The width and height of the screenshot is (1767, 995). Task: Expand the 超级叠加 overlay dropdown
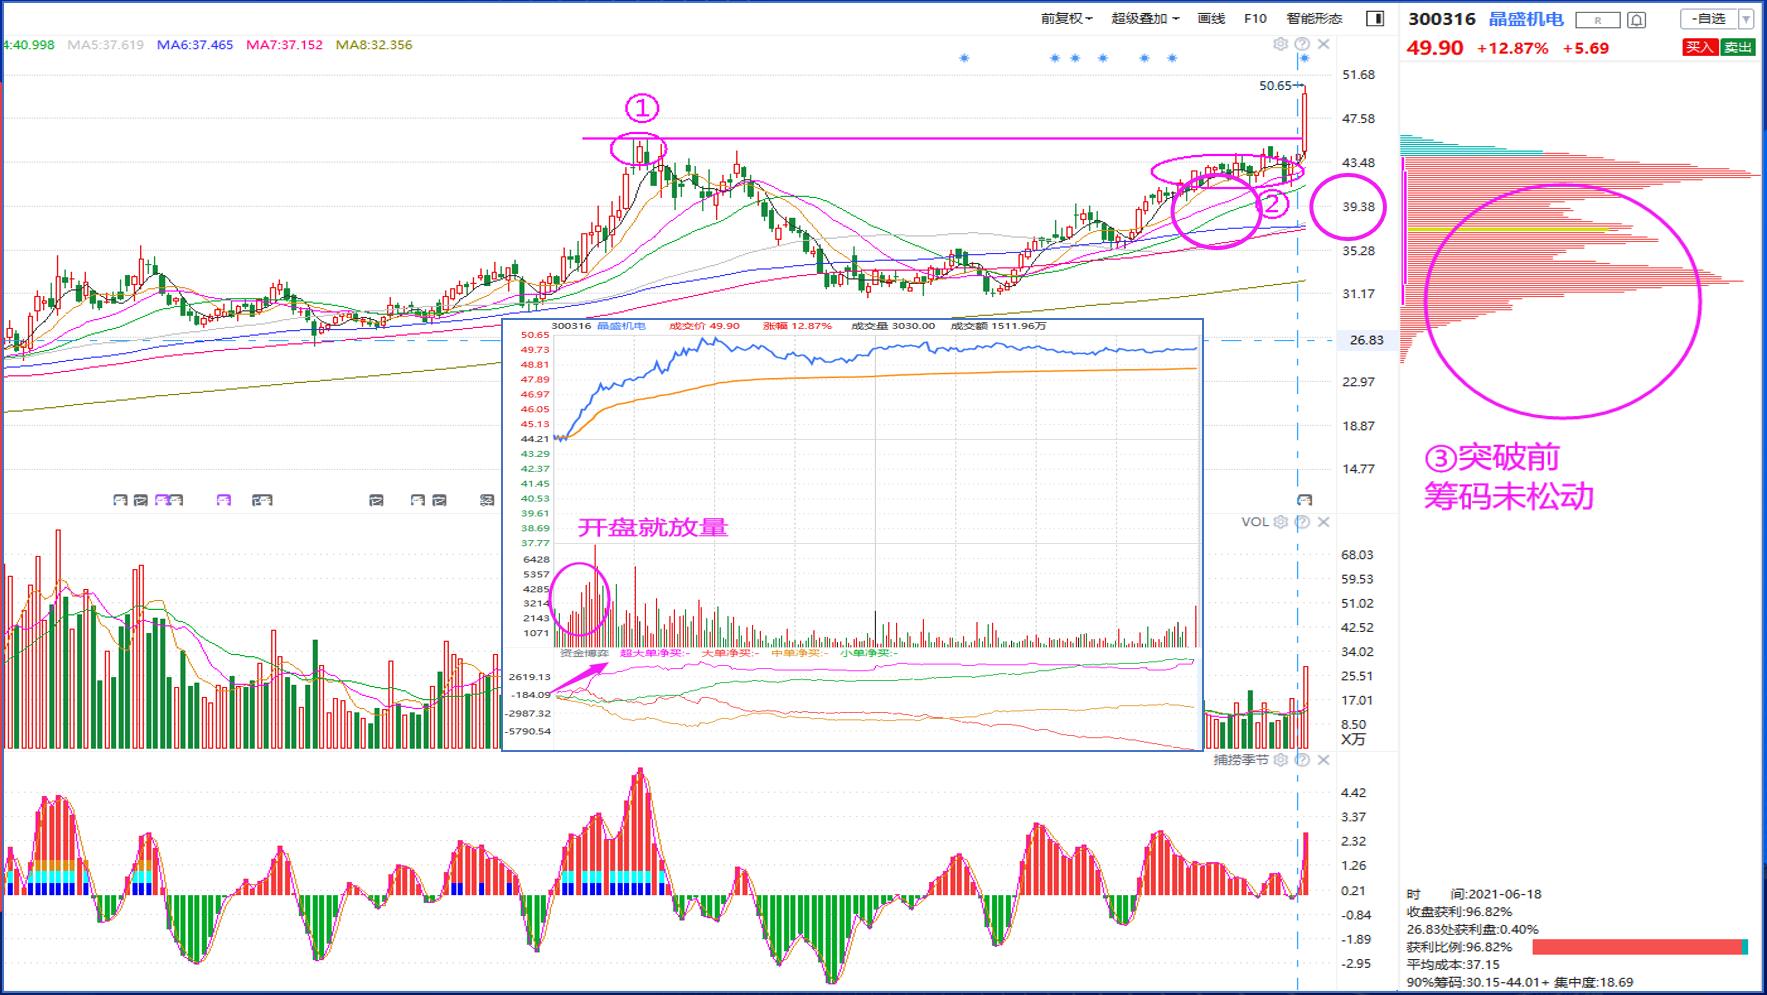point(1145,18)
